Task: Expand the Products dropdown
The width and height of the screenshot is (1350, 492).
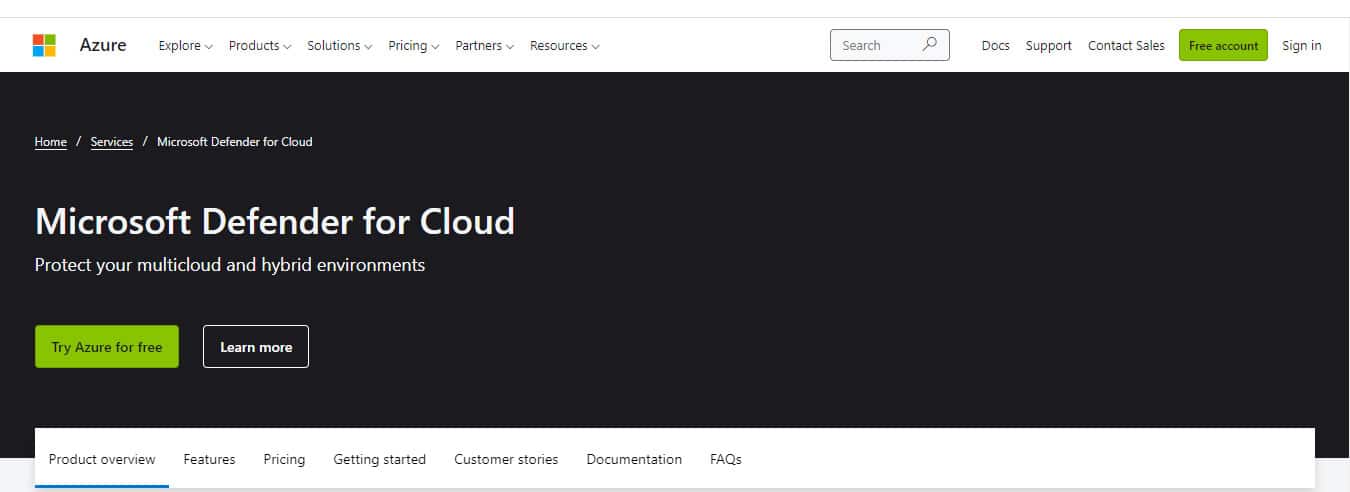Action: [260, 45]
